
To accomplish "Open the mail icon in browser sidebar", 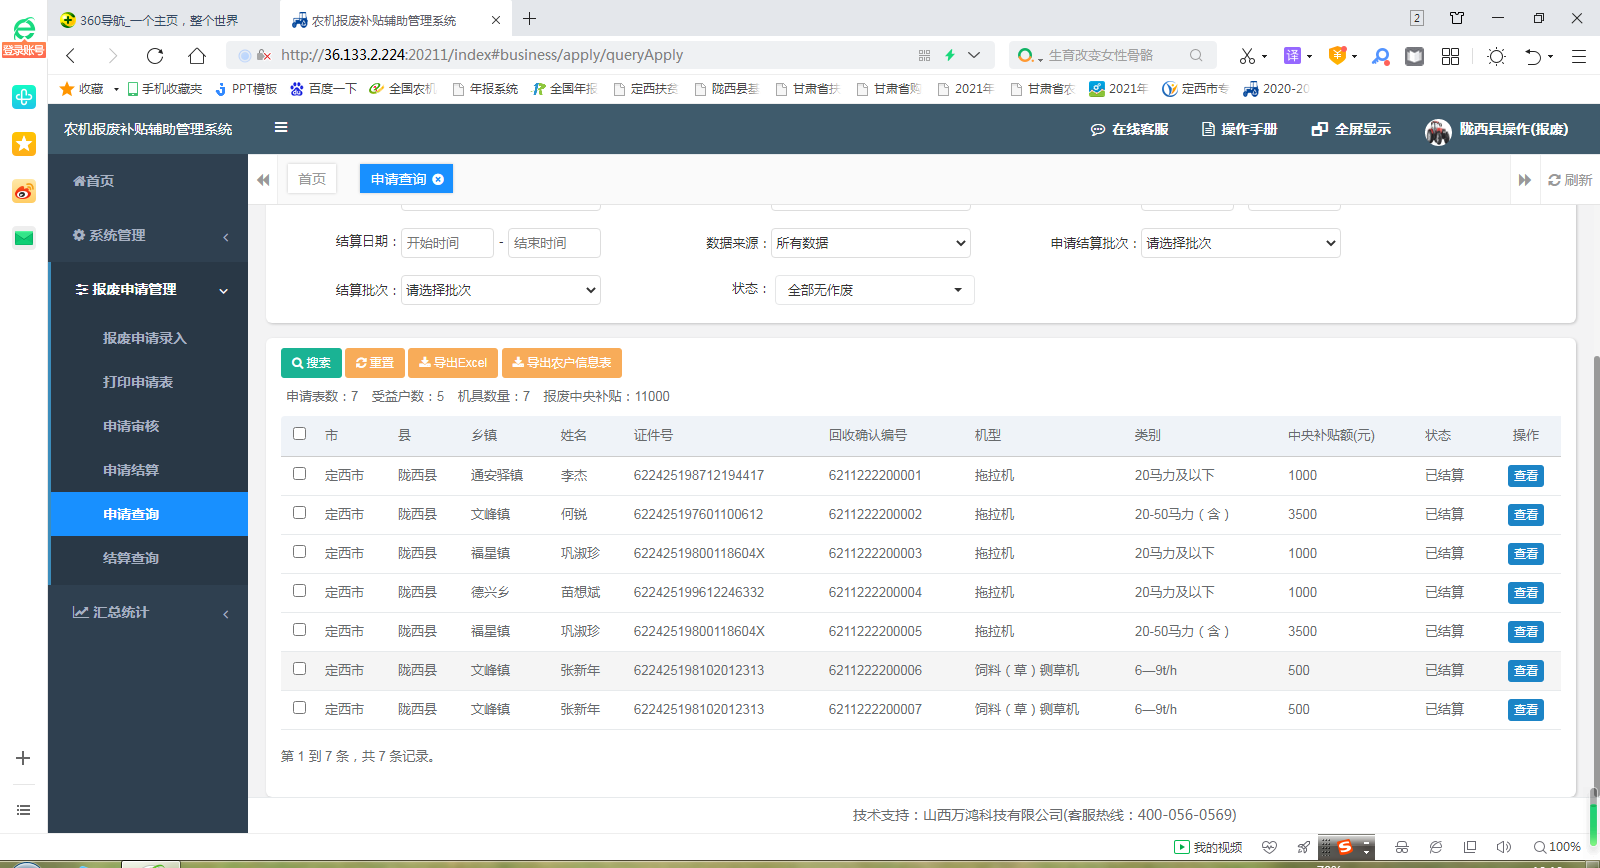I will point(24,238).
